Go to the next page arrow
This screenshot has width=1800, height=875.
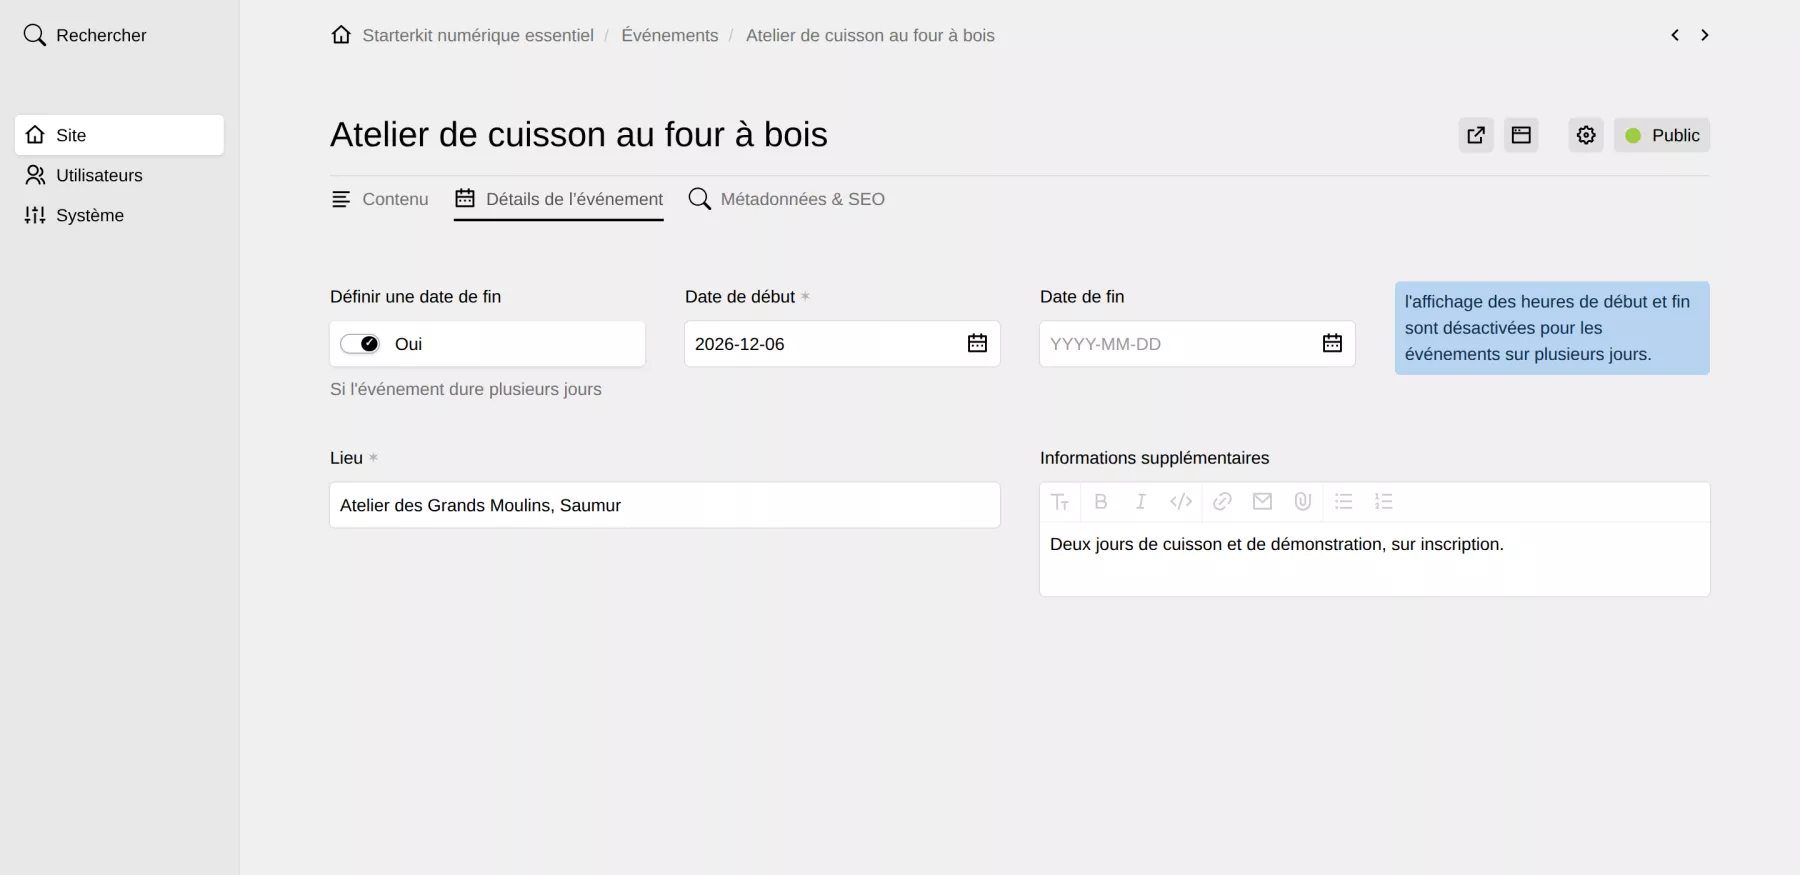1705,35
